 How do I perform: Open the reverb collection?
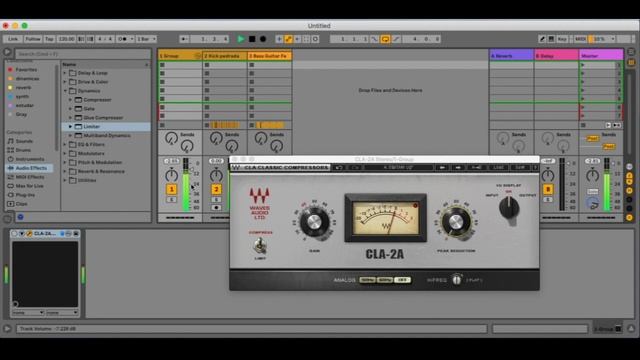23,88
